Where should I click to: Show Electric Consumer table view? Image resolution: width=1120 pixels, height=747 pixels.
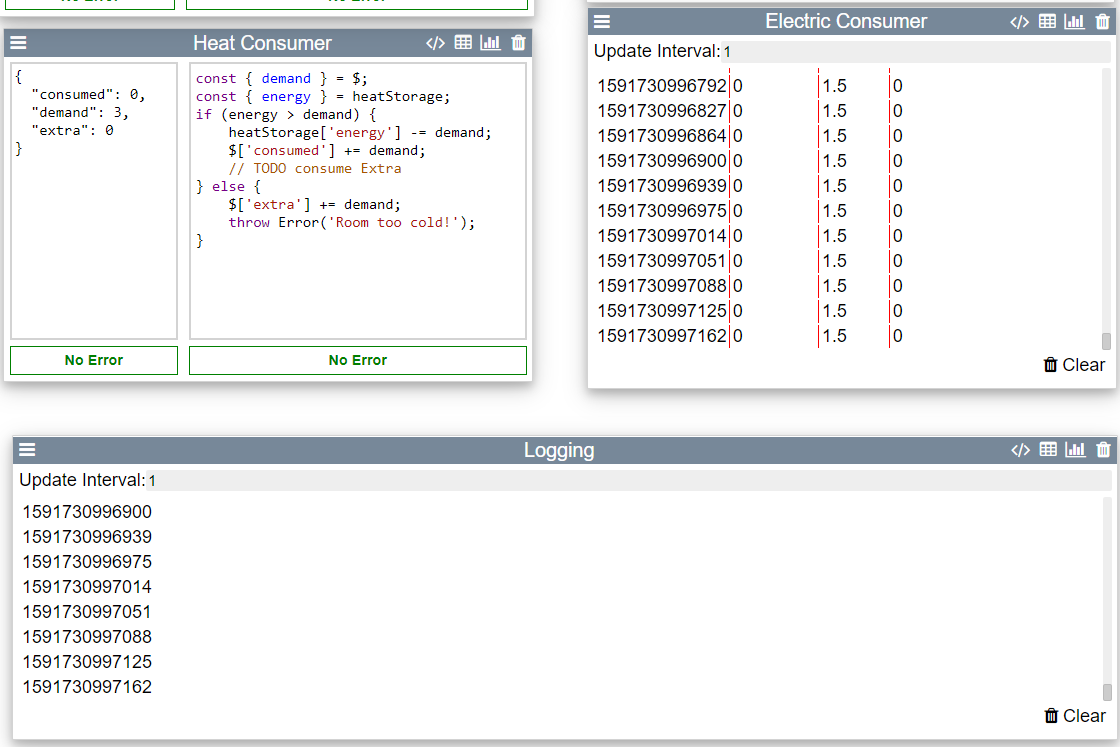coord(1047,22)
